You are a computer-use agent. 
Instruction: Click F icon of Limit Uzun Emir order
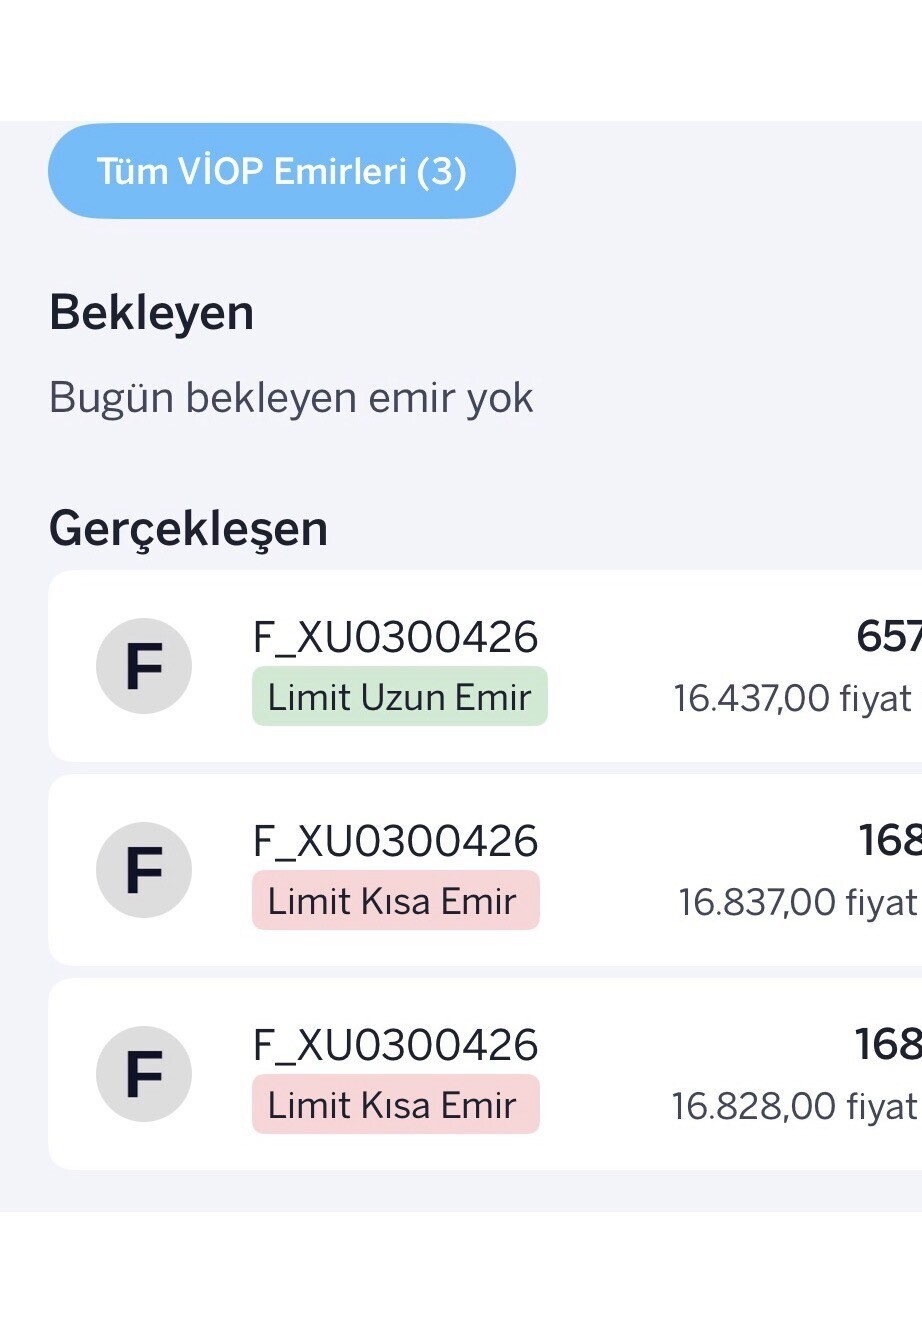tap(144, 666)
